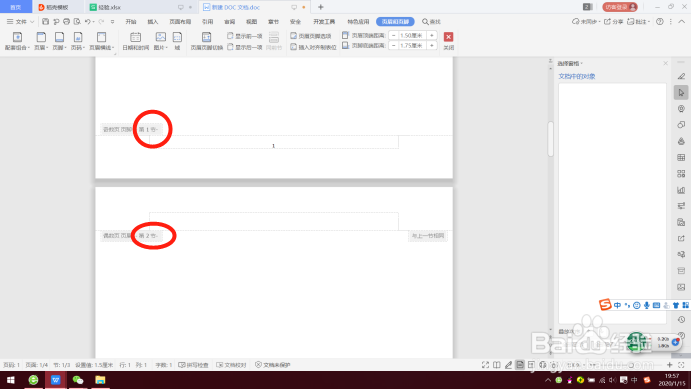Click the Undo arrow icon
Viewport: 692px width, 389px height.
coord(87,22)
